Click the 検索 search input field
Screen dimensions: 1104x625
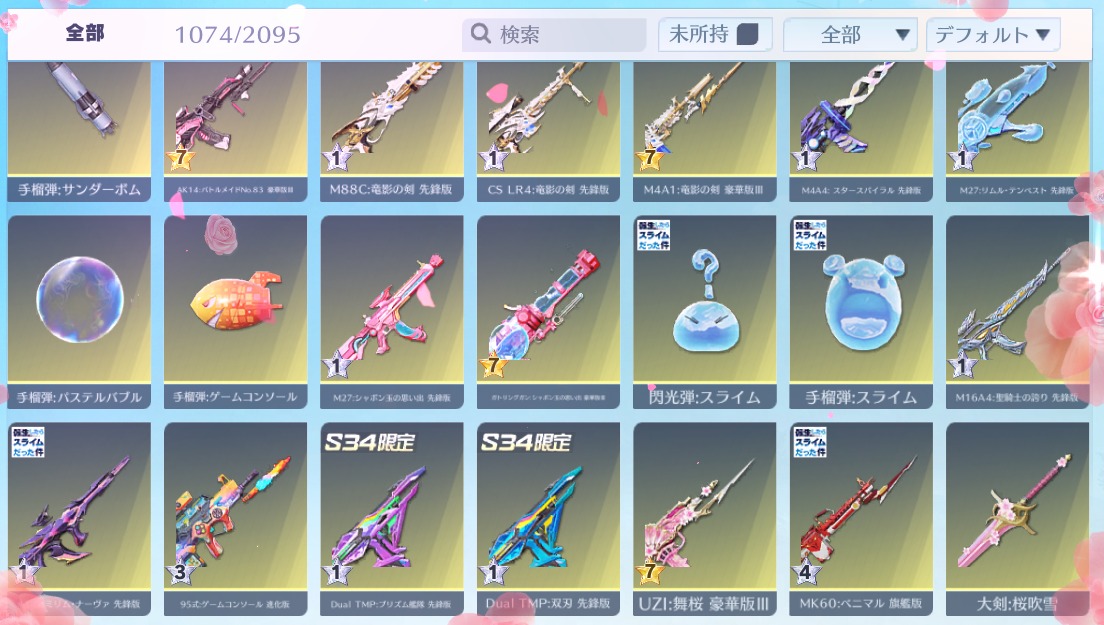click(x=554, y=34)
